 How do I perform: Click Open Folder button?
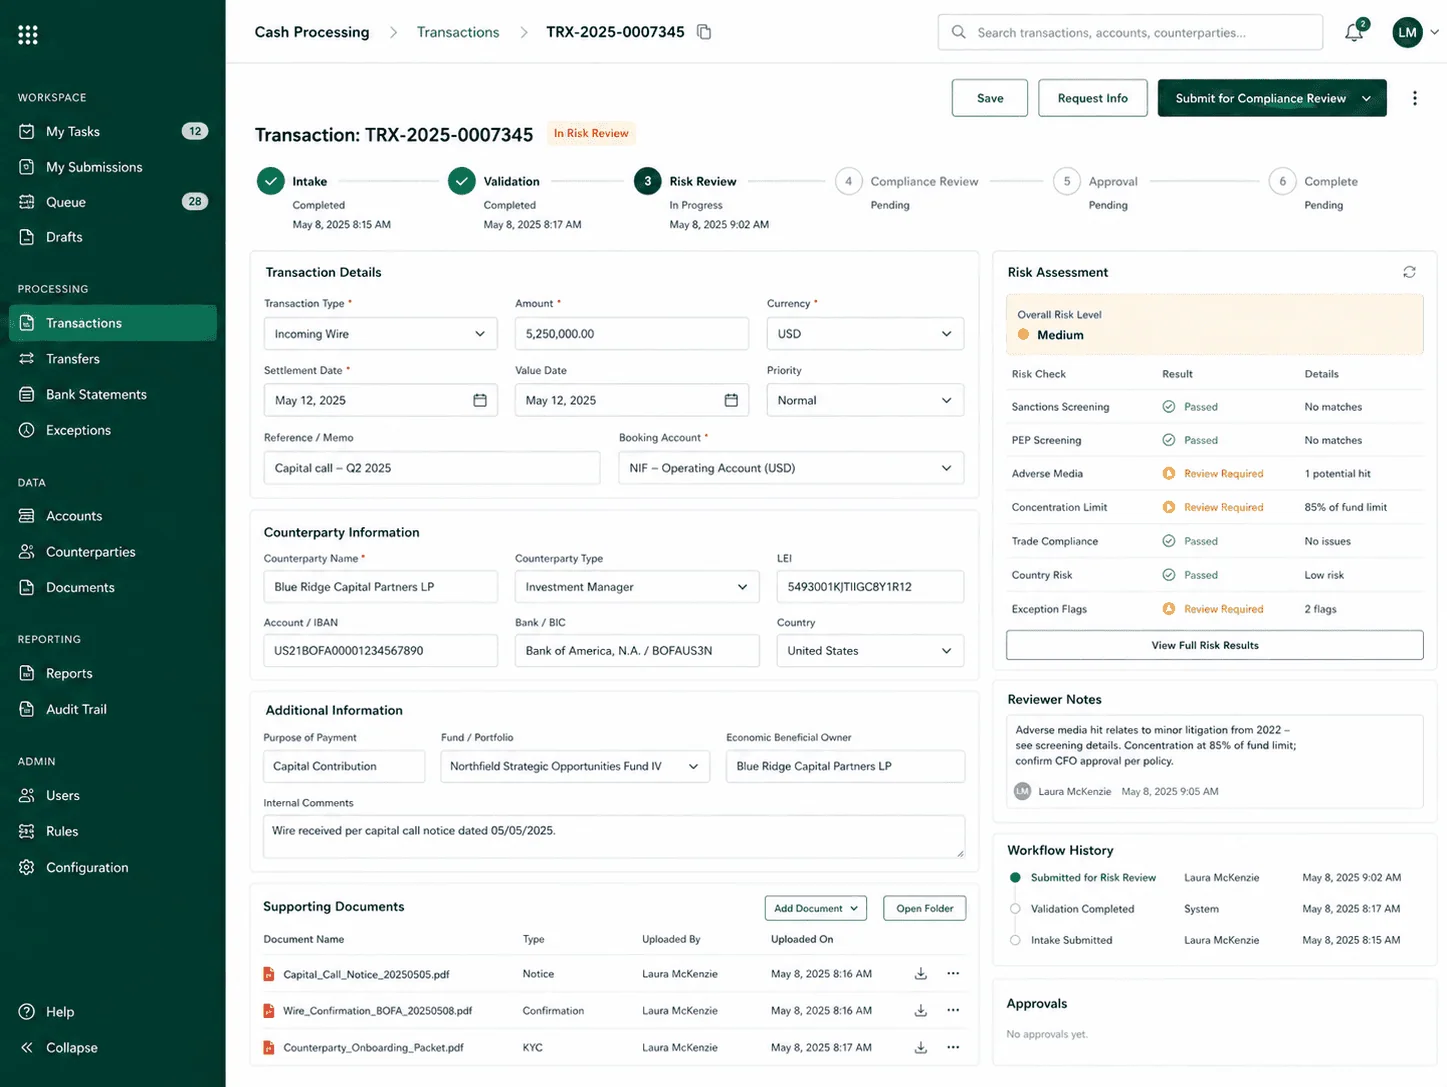925,908
